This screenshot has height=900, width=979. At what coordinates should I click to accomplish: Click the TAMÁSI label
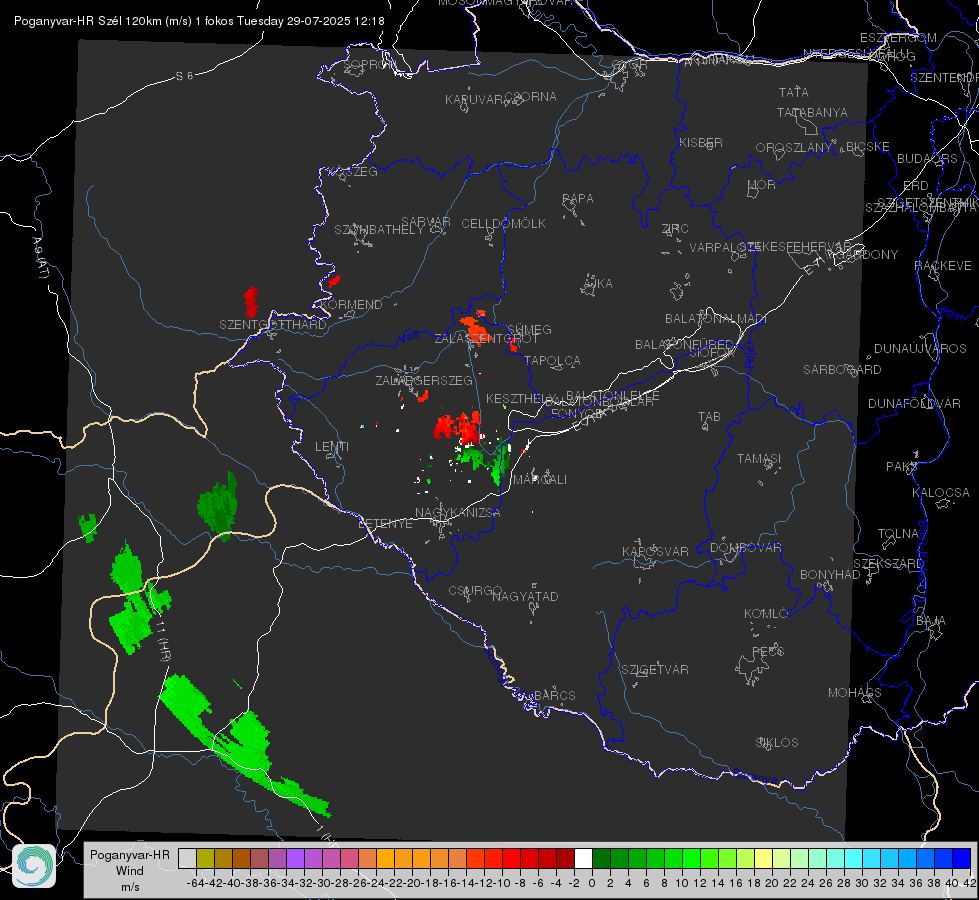point(759,459)
